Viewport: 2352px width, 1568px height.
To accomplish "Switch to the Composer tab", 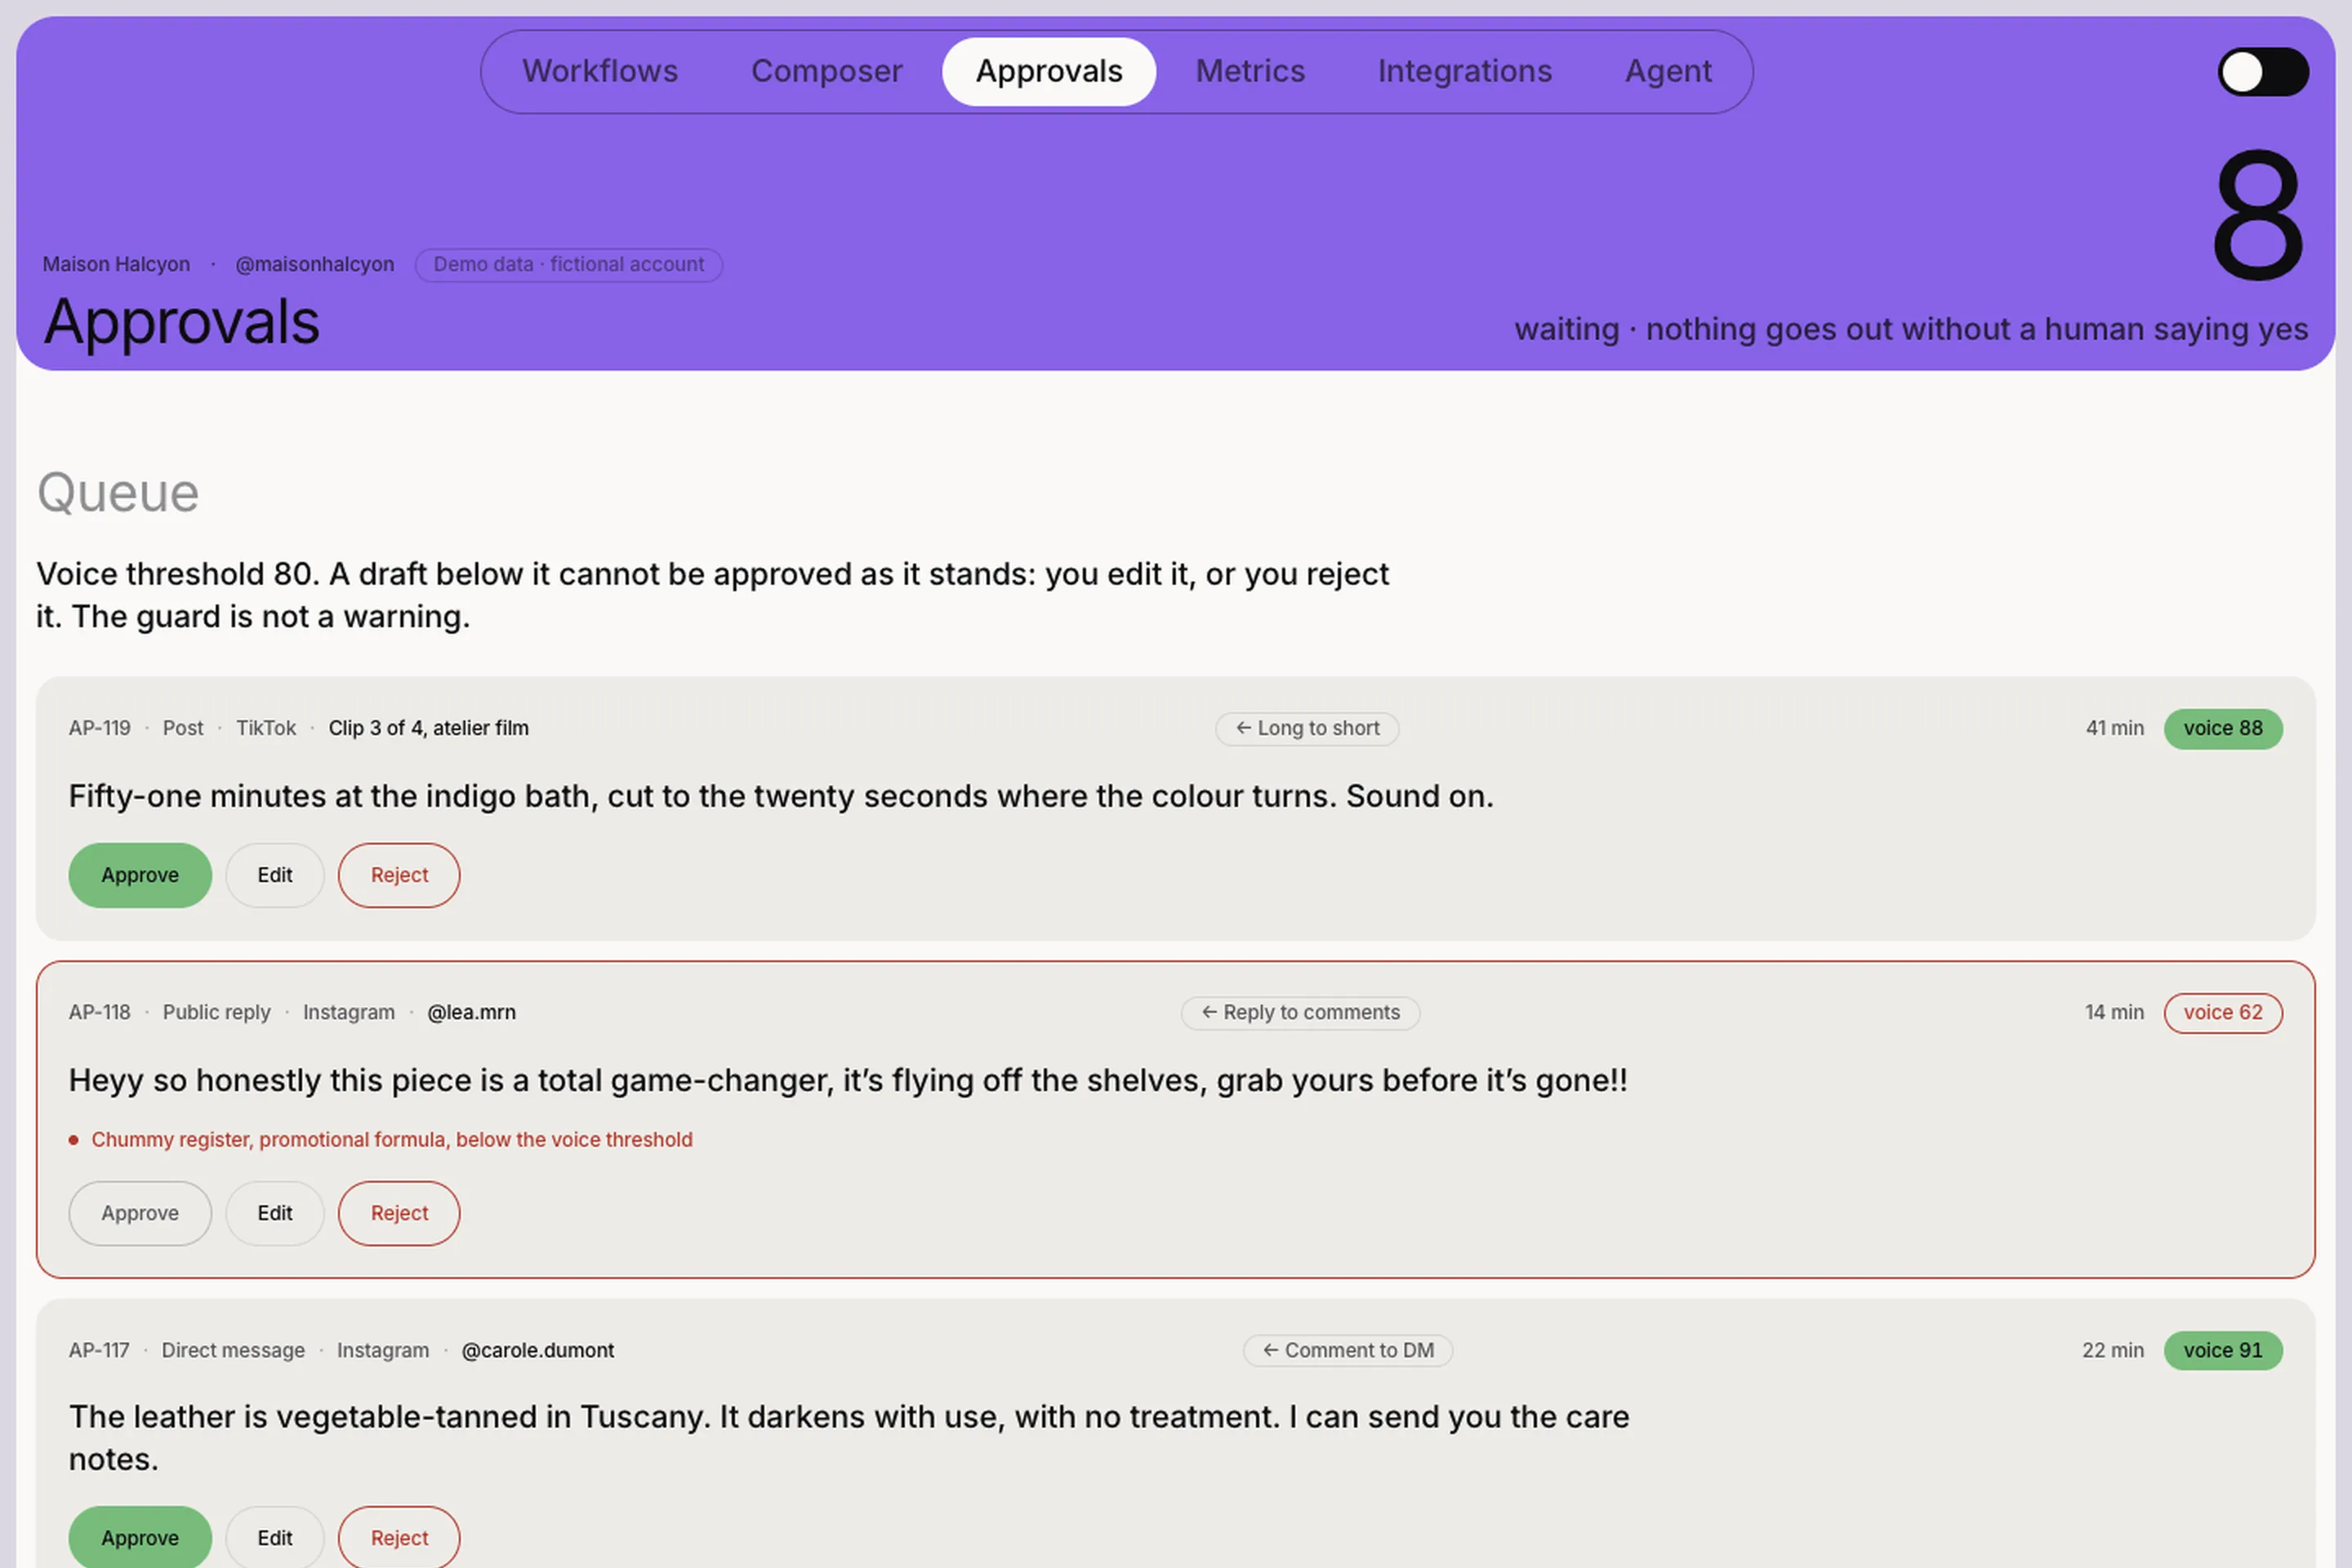I will pos(826,71).
